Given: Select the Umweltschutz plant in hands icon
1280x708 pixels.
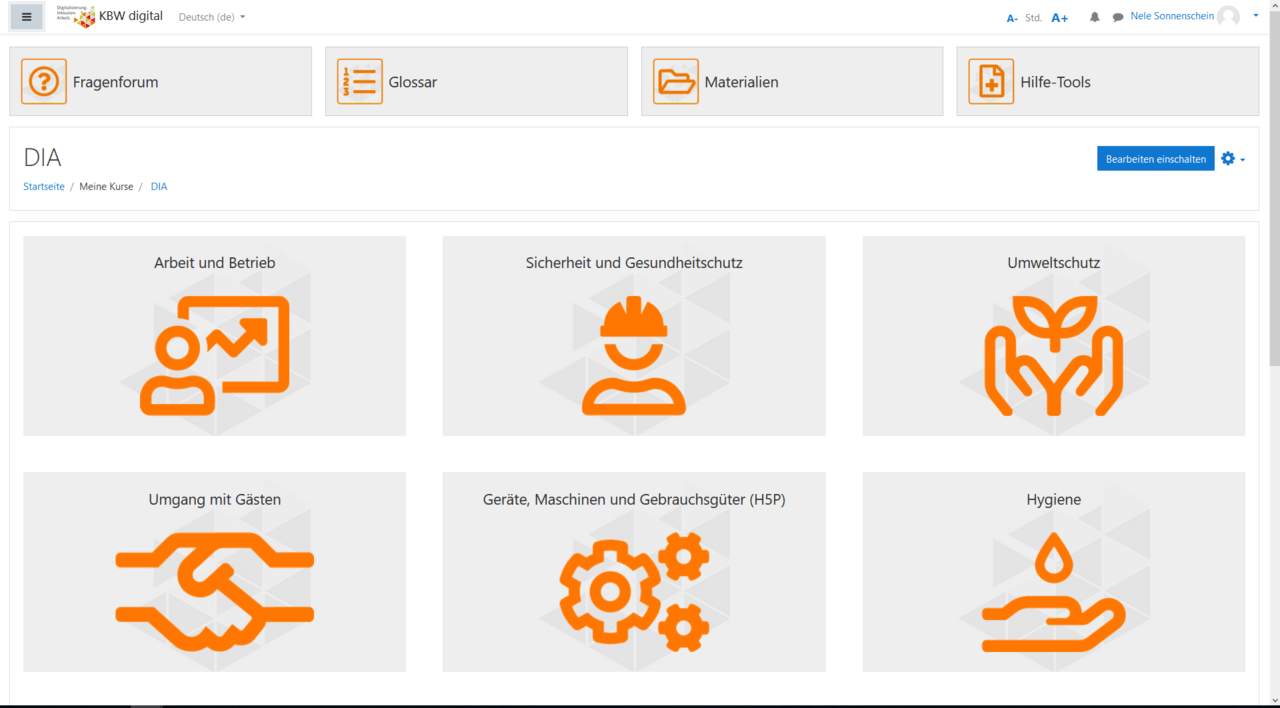Looking at the screenshot, I should (x=1053, y=355).
